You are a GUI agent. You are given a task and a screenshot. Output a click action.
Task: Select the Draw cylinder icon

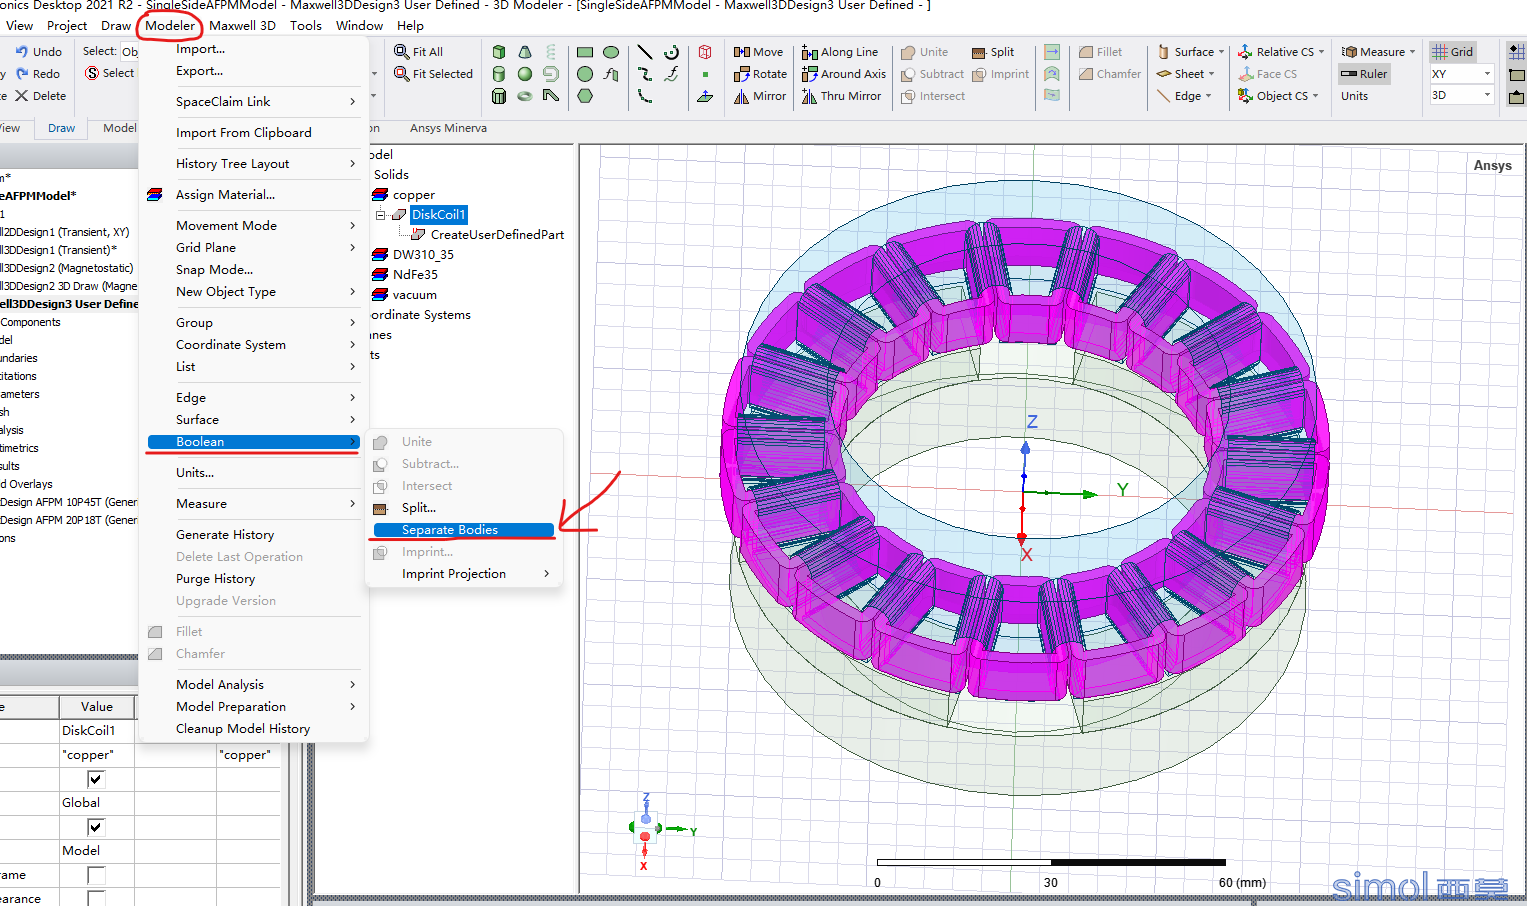tap(499, 74)
